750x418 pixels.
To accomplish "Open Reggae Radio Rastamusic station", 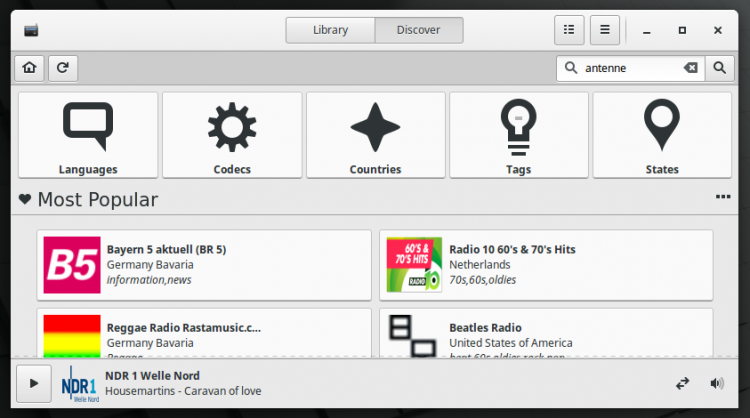I will (204, 333).
